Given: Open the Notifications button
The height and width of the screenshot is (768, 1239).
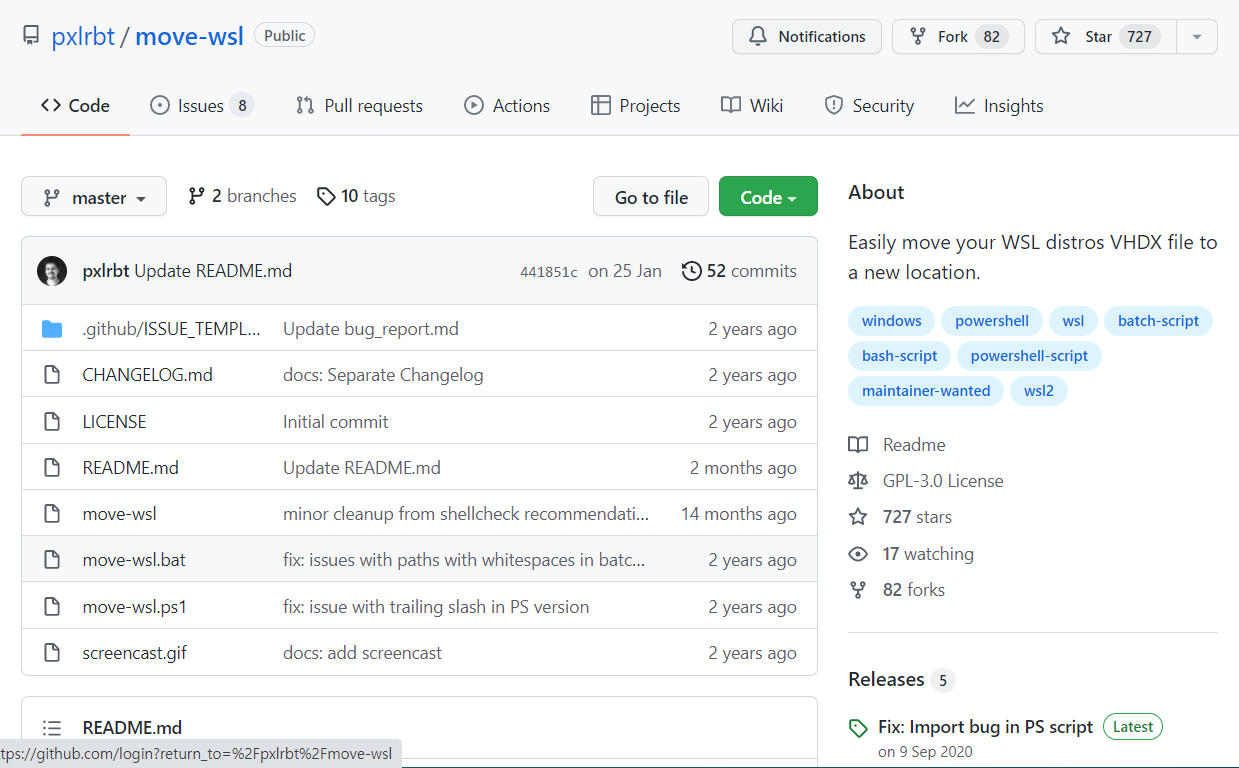Looking at the screenshot, I should coord(807,37).
